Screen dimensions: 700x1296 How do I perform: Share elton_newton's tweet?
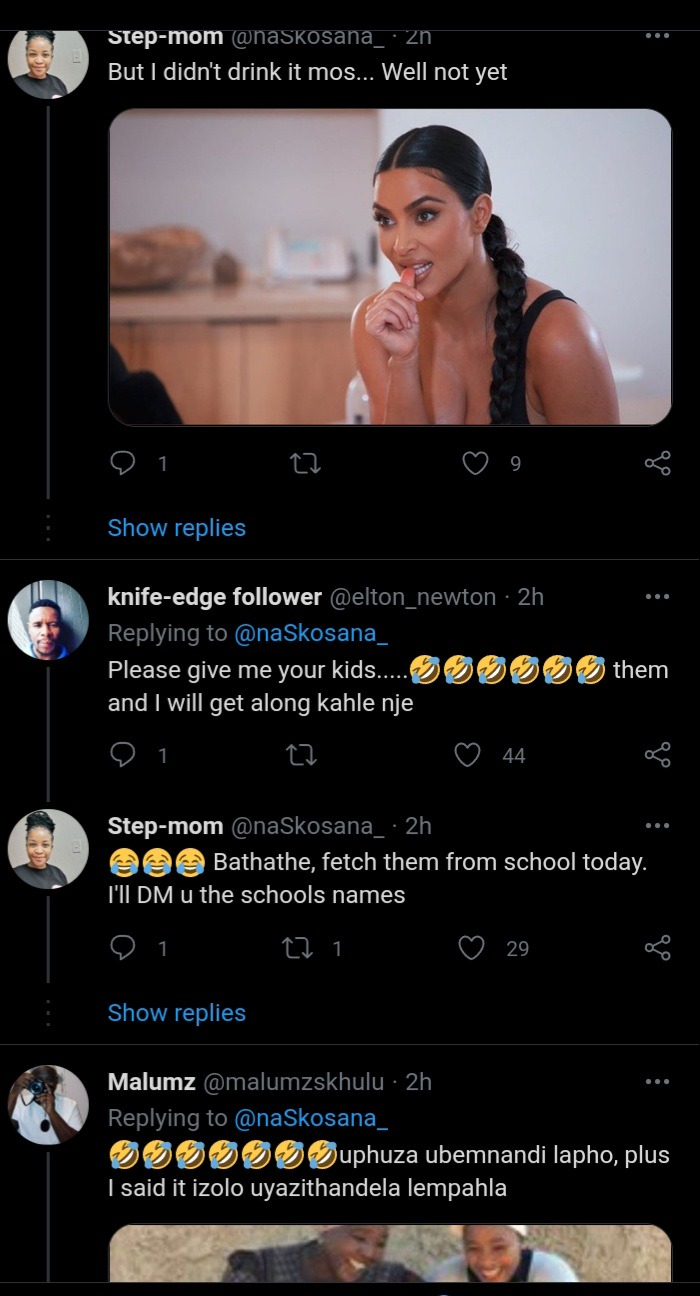click(657, 755)
